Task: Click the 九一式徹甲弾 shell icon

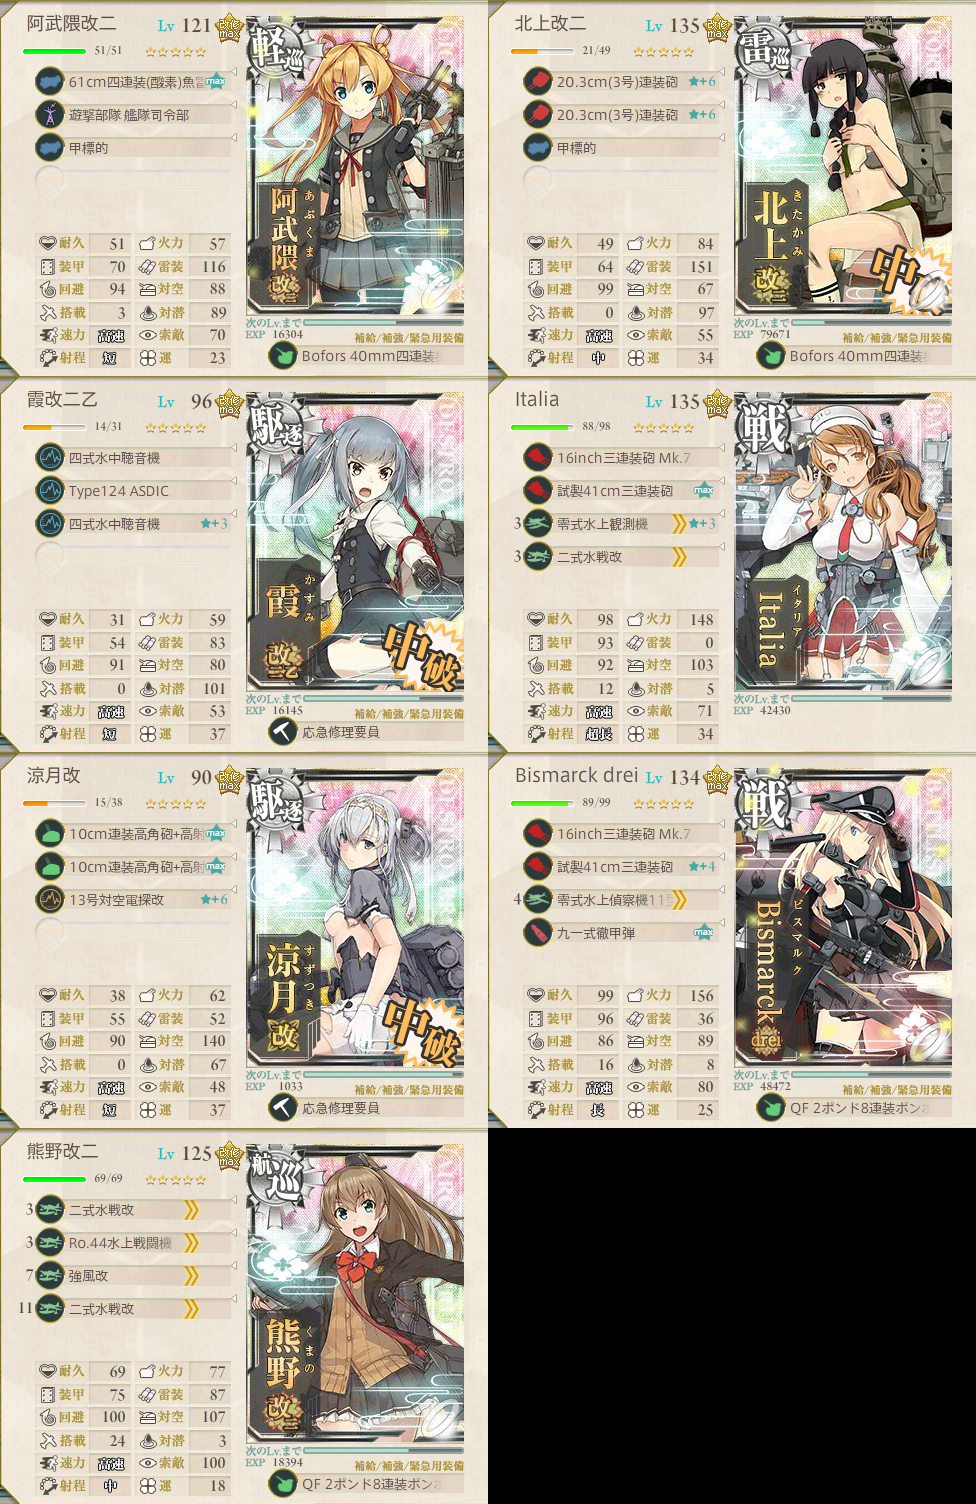Action: click(538, 933)
